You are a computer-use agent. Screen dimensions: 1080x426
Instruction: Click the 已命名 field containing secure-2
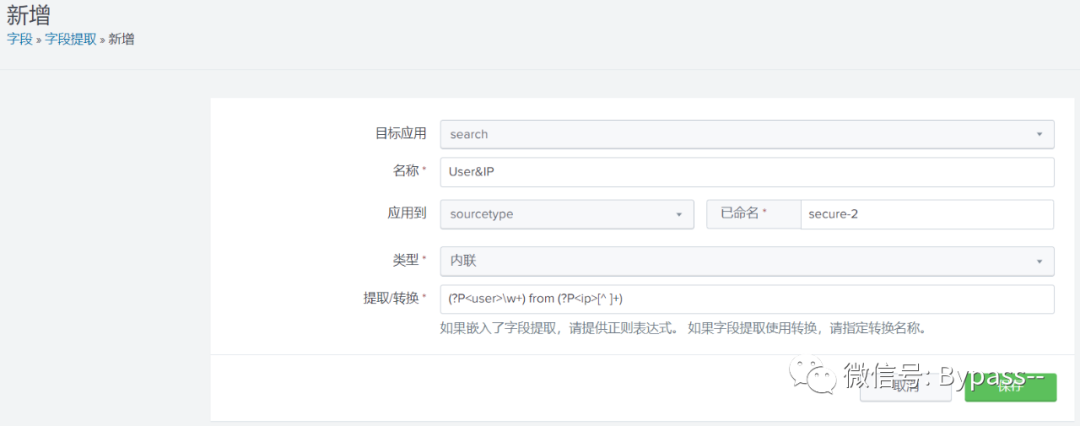coord(926,214)
